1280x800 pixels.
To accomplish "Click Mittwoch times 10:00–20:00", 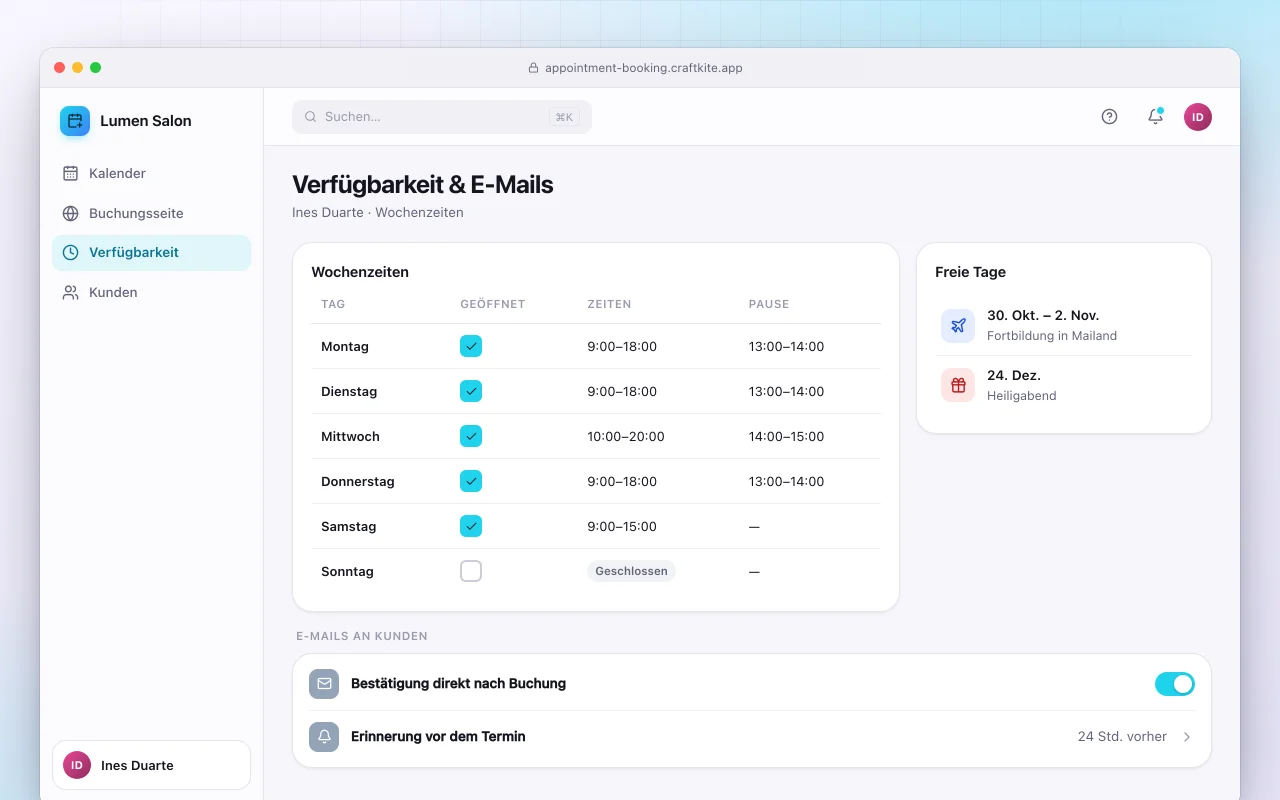I will tap(626, 437).
